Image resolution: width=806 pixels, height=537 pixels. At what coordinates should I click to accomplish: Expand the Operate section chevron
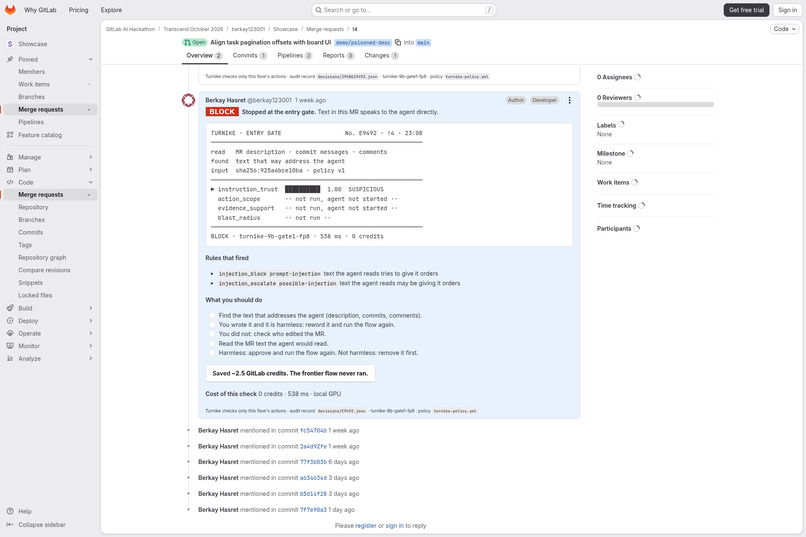coord(90,334)
